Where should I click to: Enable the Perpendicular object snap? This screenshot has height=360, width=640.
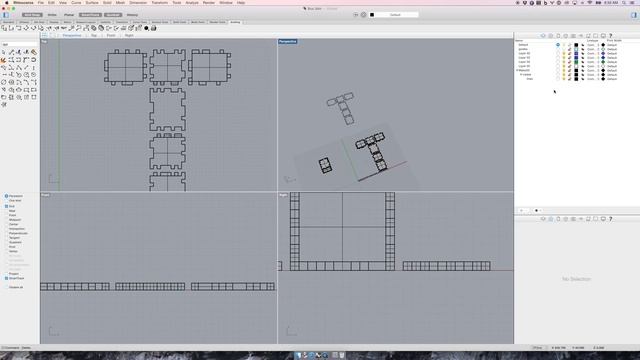pyautogui.click(x=16, y=233)
